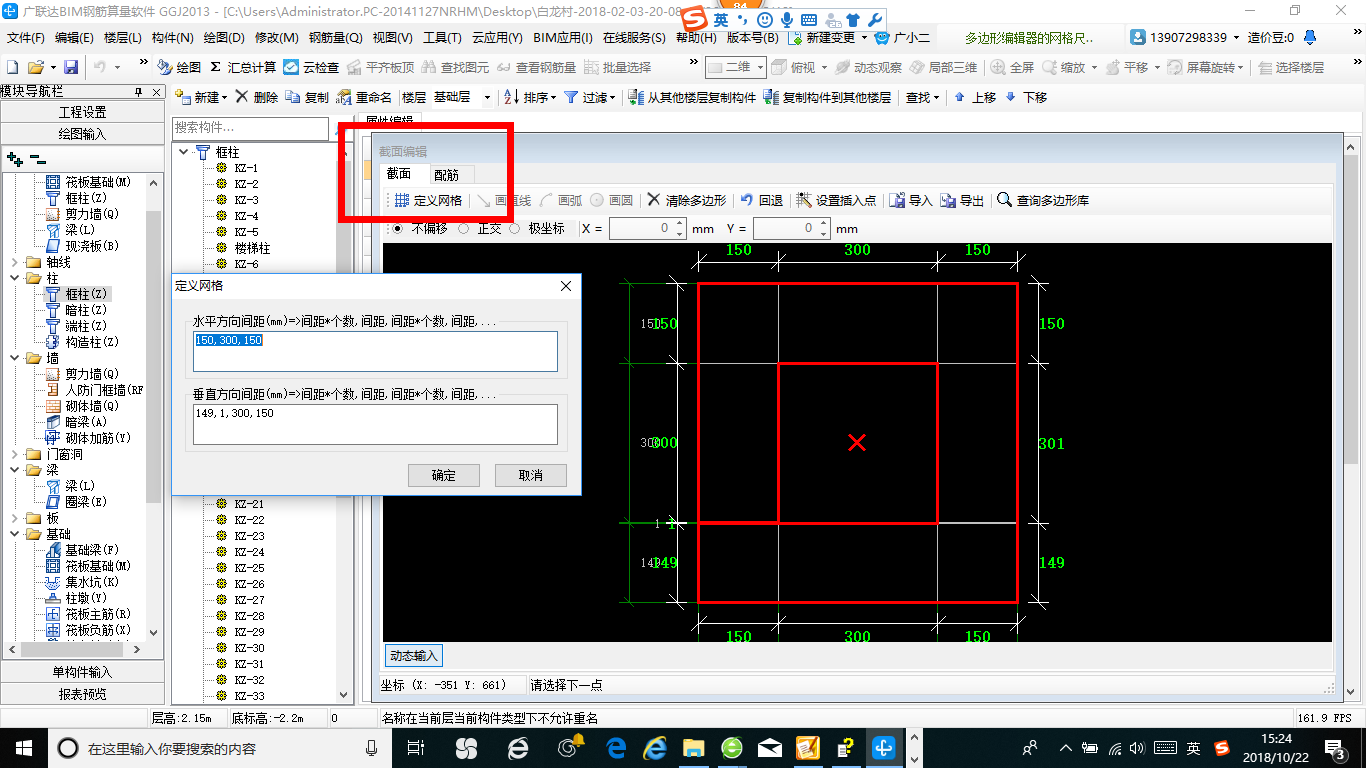Switch to the 配筋 tab
Screen dimensions: 1366x768
(x=446, y=174)
